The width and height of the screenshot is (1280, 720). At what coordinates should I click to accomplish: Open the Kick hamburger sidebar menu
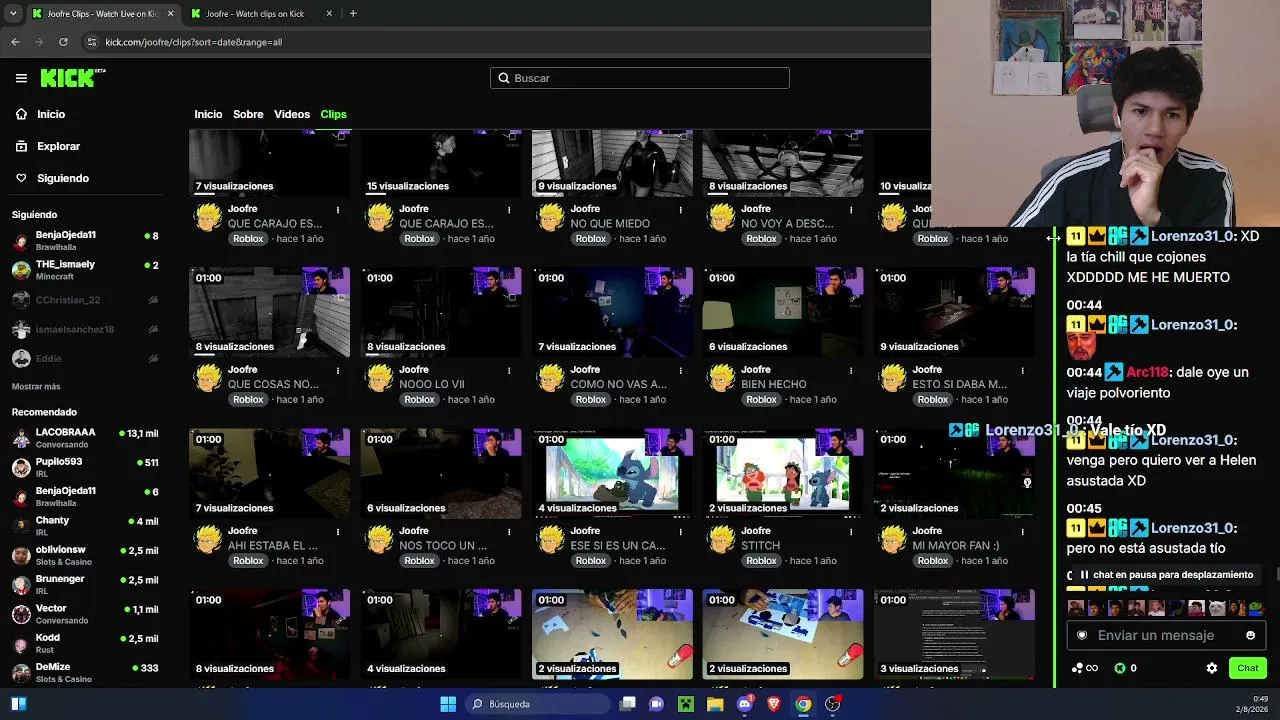[x=21, y=78]
